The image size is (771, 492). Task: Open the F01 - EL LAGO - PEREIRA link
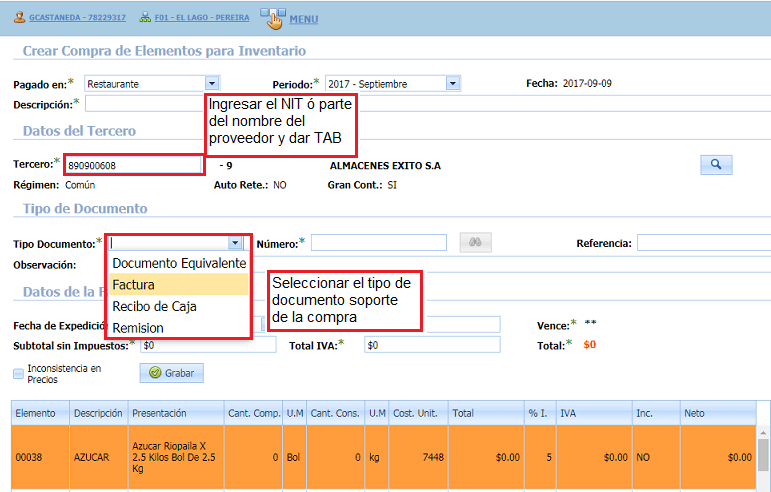202,17
